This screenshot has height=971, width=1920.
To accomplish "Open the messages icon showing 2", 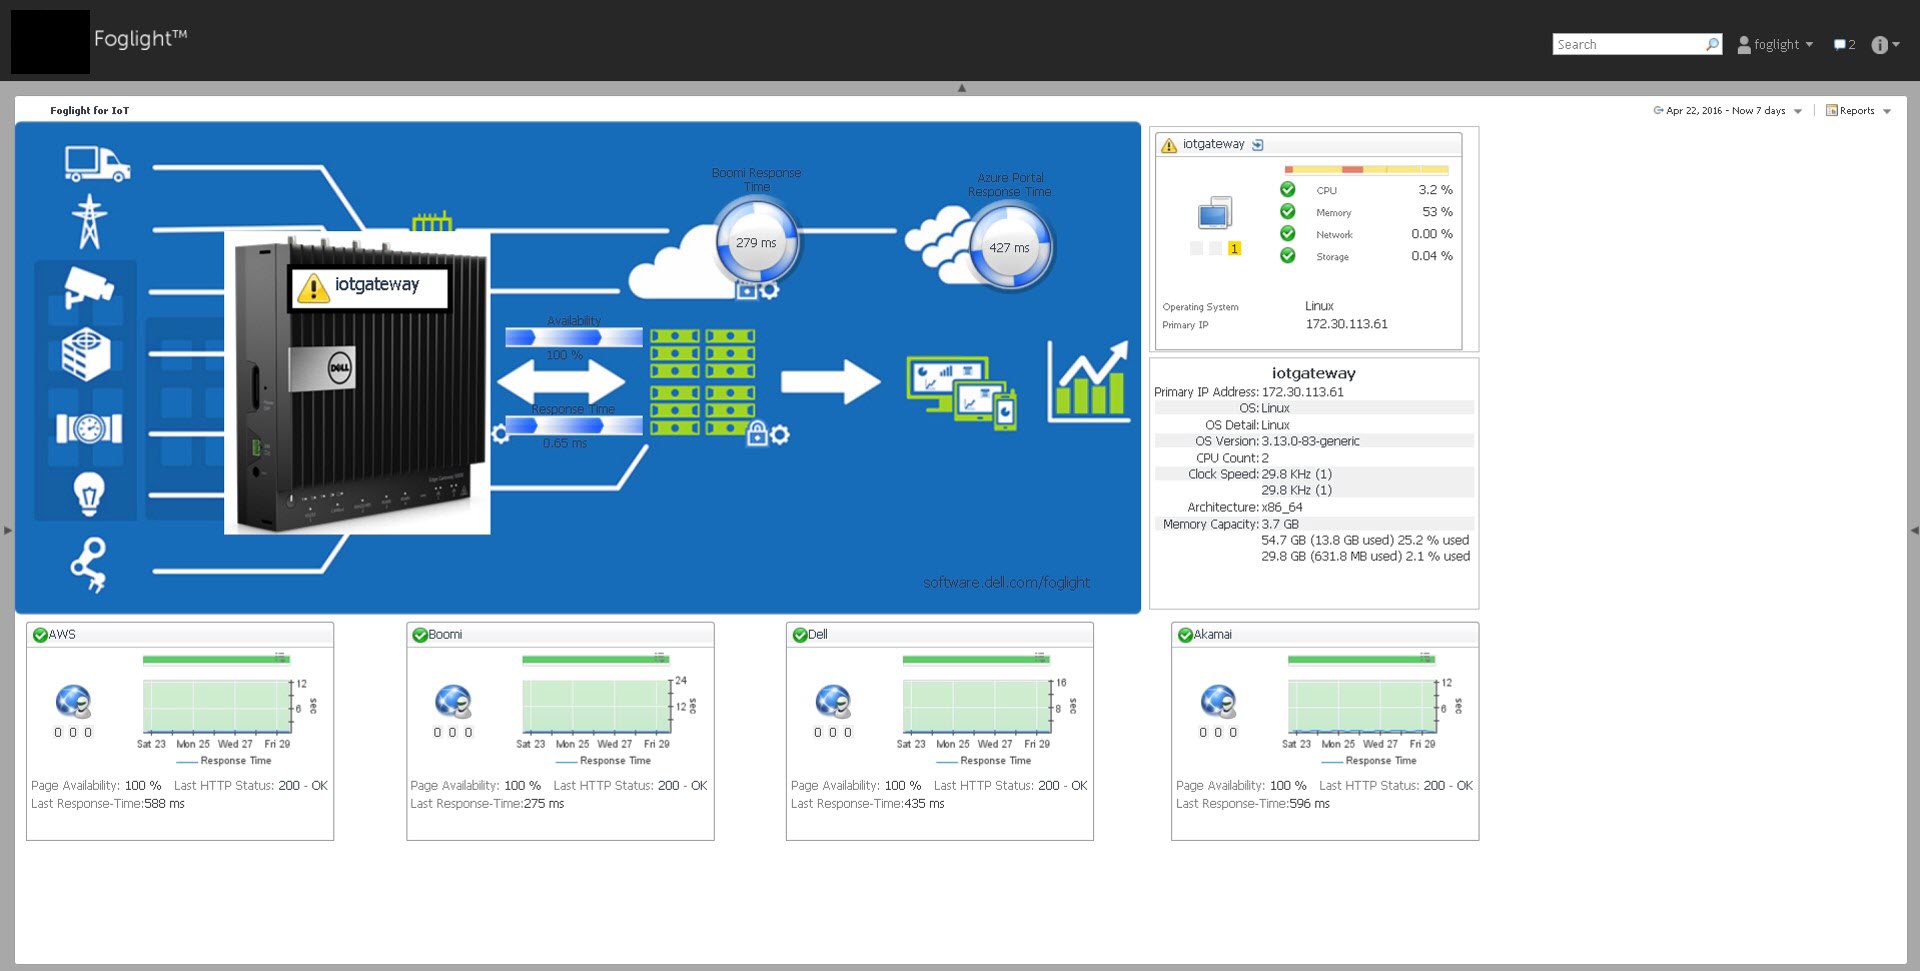I will 1844,44.
